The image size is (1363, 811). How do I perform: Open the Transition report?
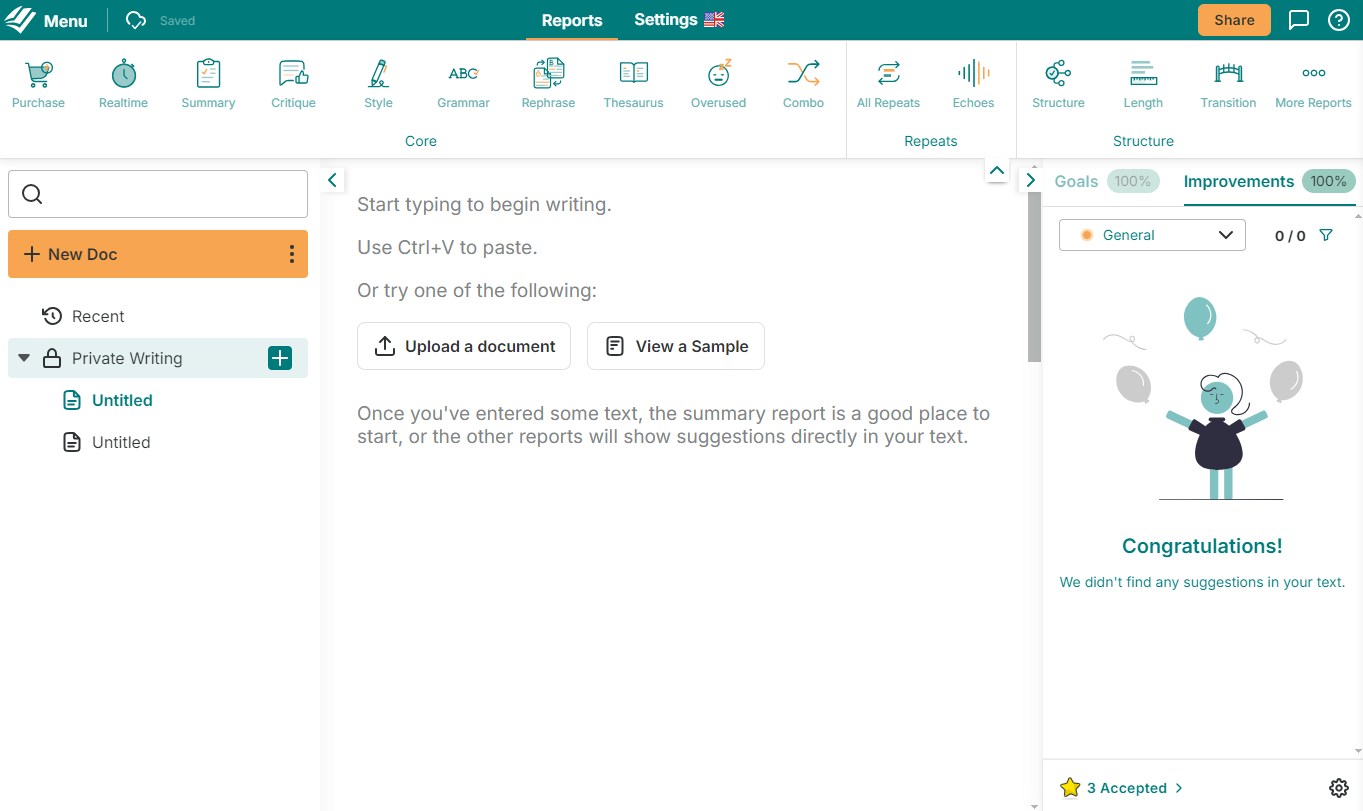point(1228,84)
